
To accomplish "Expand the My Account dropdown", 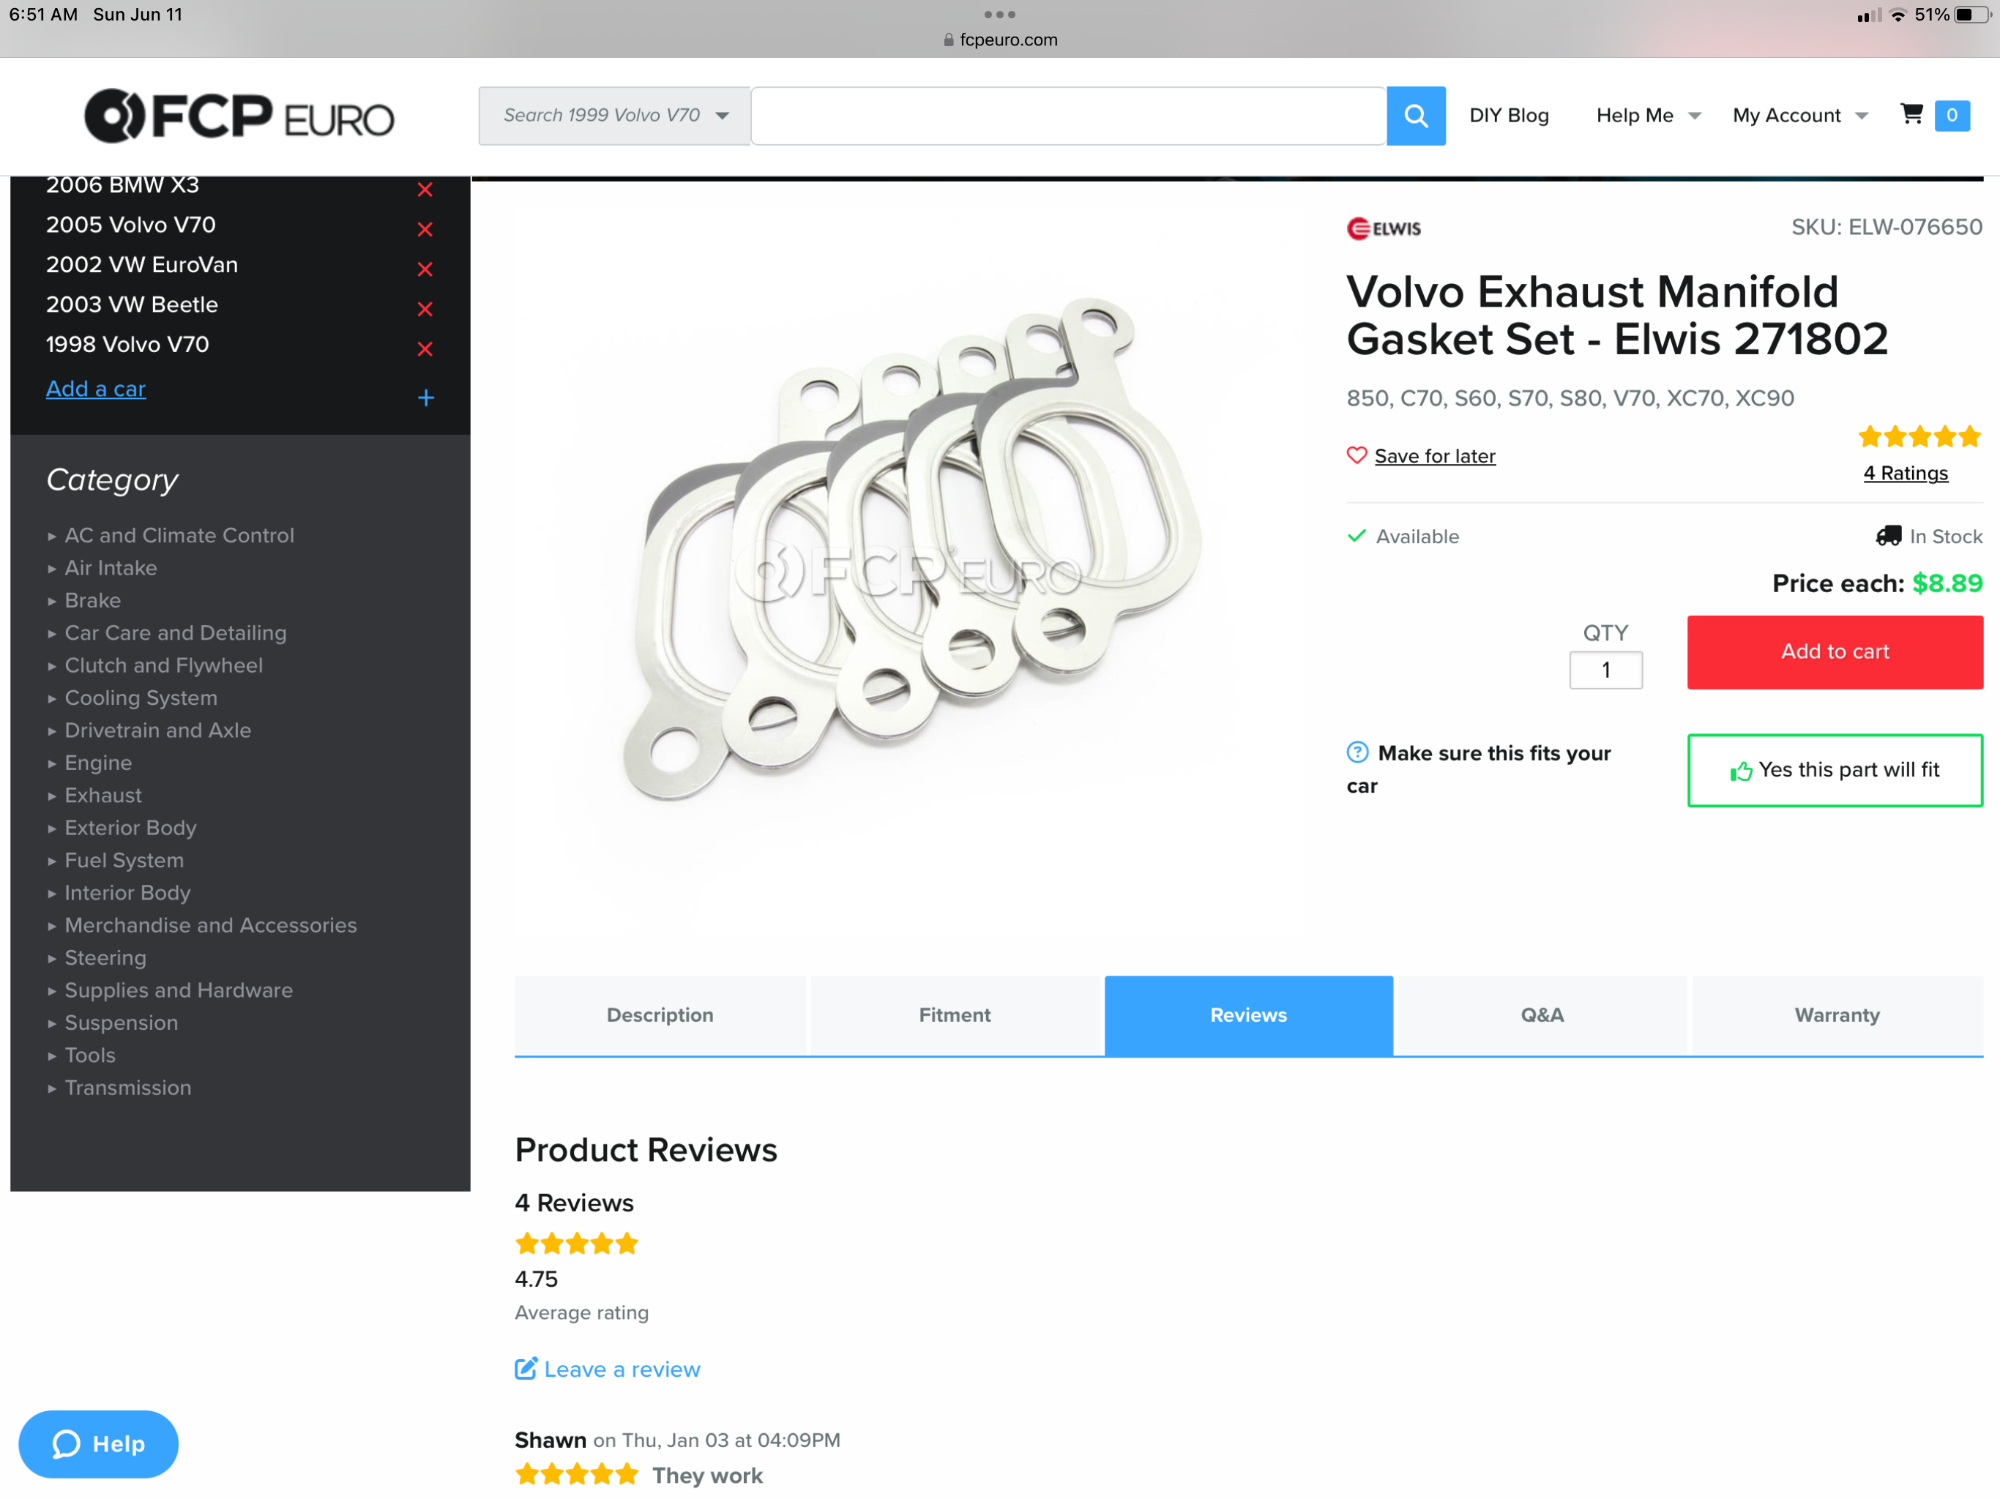I will pos(1800,116).
